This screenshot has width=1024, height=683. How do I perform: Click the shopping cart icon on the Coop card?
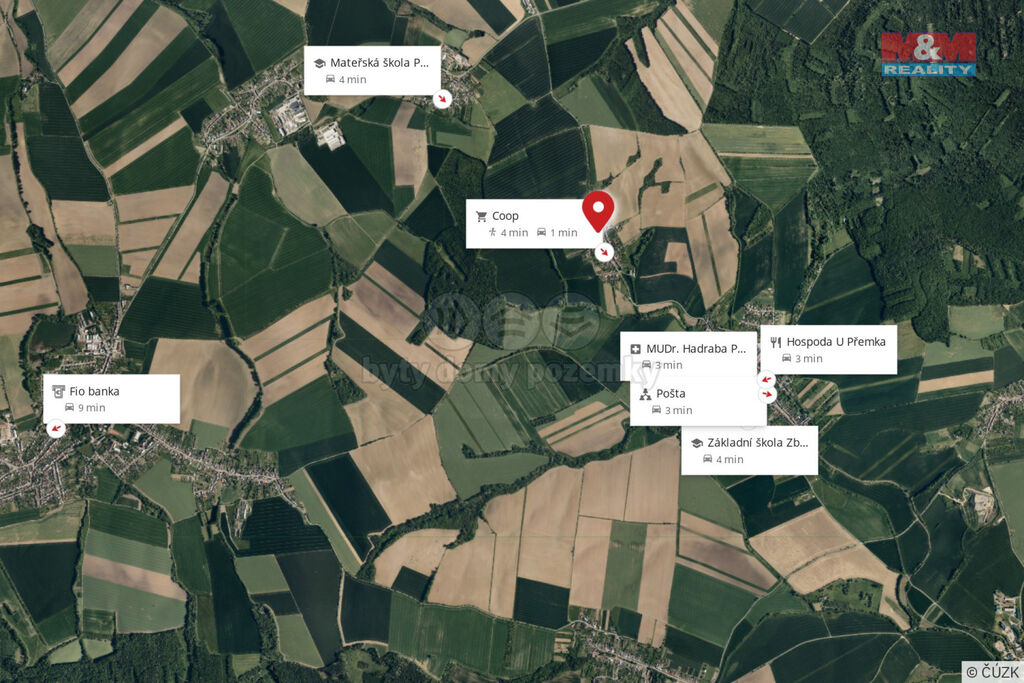tap(482, 216)
